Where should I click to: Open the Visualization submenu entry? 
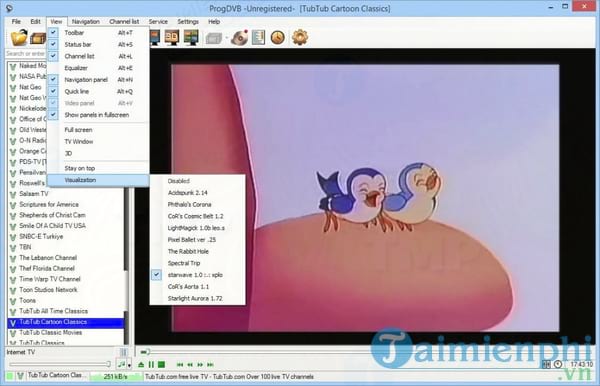click(98, 180)
